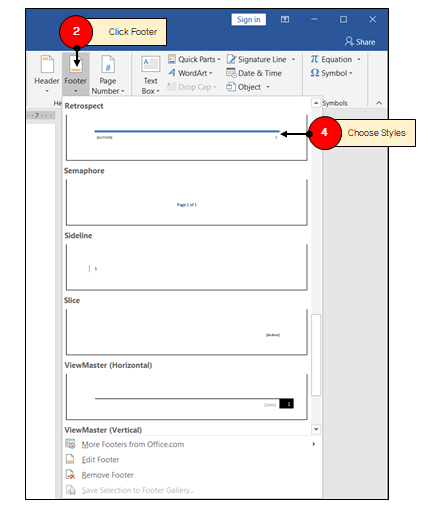Click the Equation pi icon

pyautogui.click(x=314, y=59)
